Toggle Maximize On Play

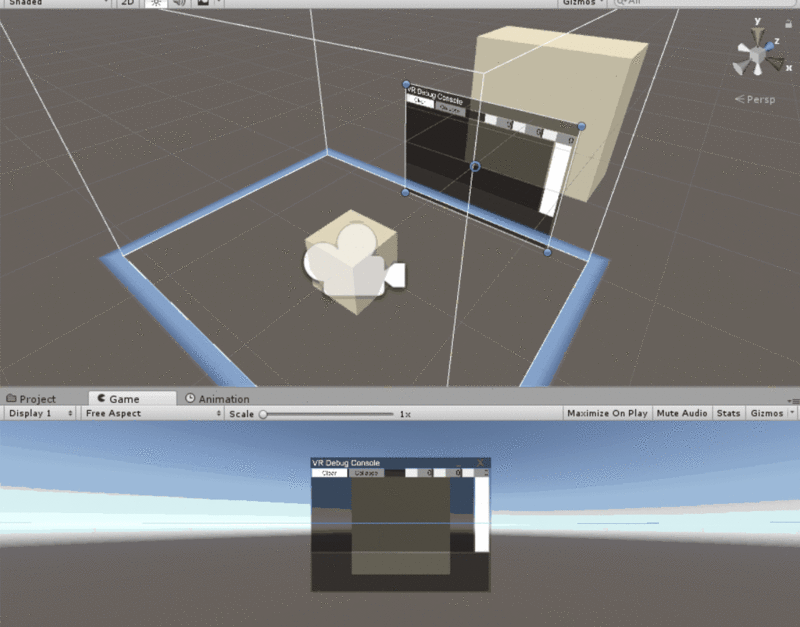[x=607, y=413]
